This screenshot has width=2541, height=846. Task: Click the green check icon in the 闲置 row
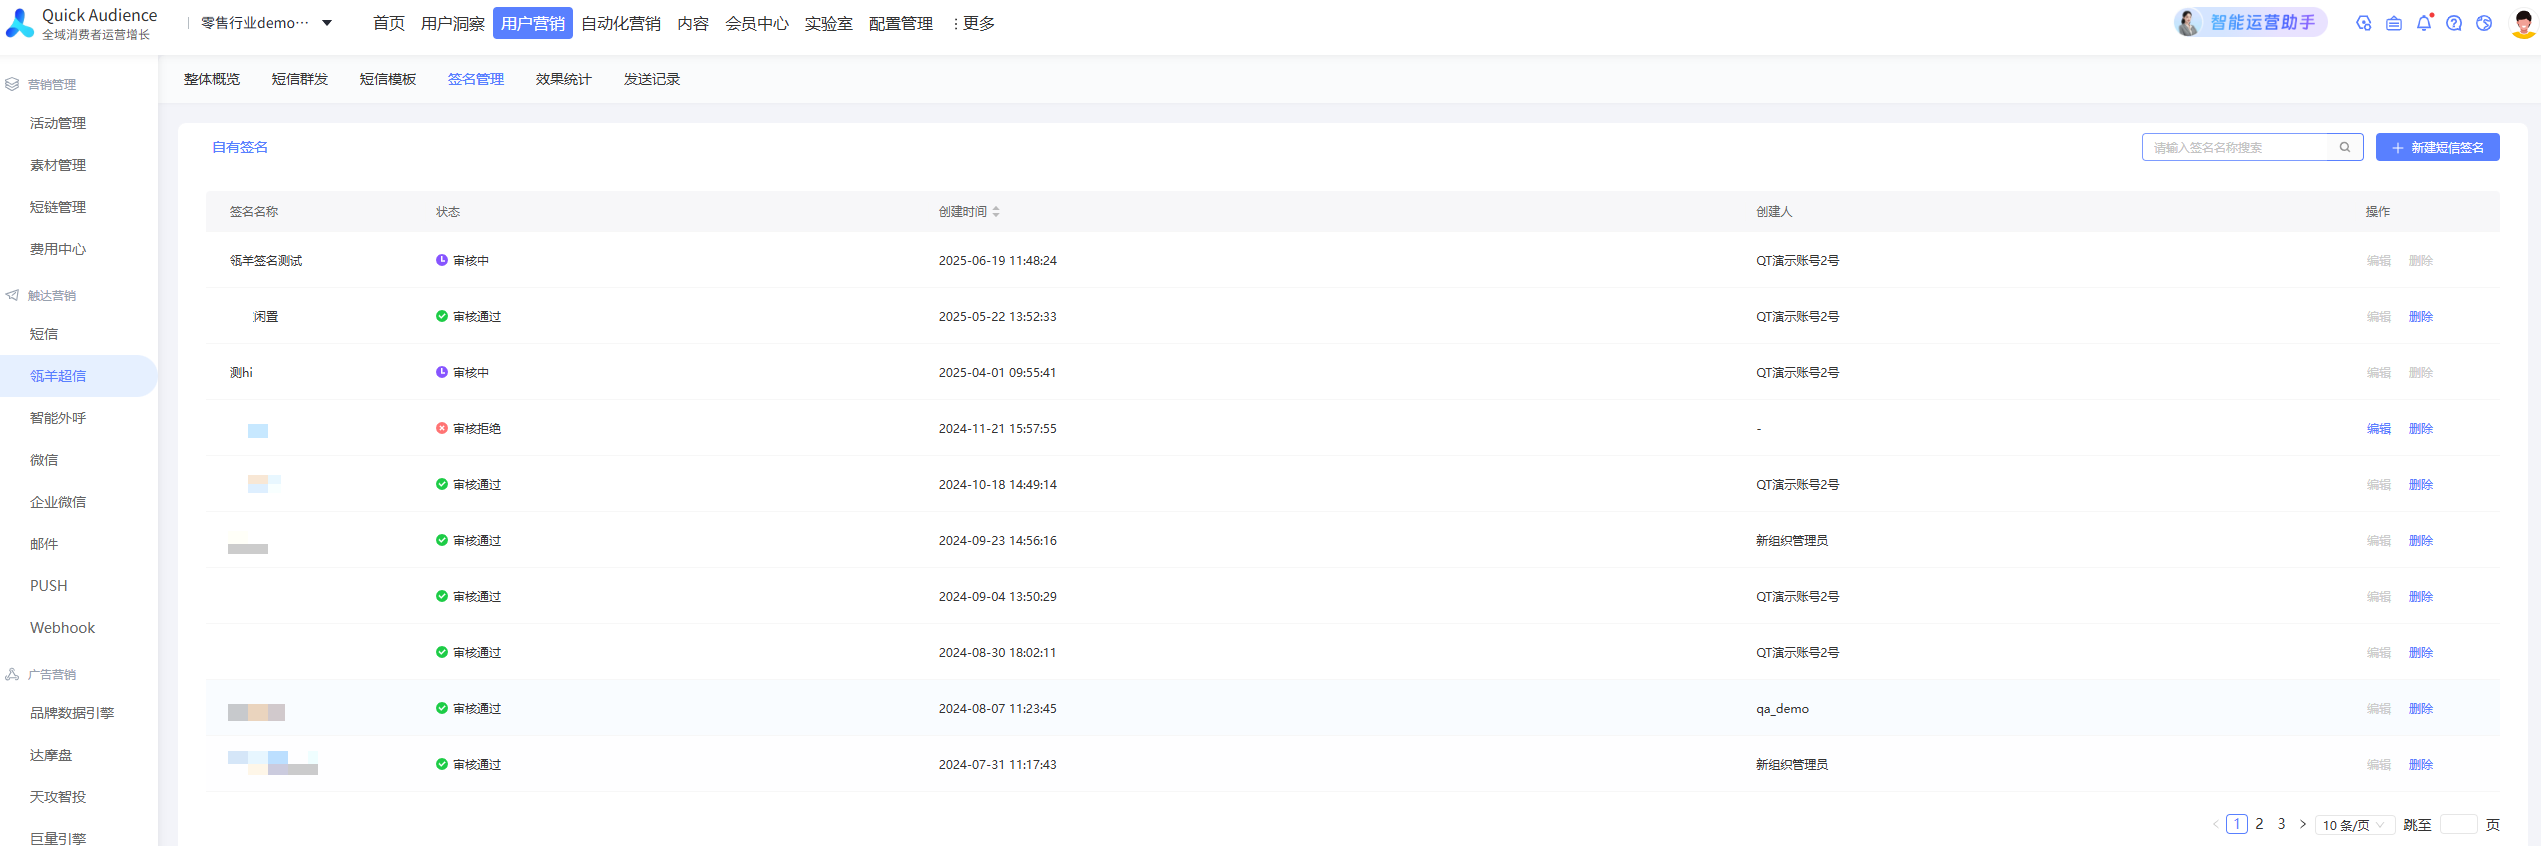442,316
